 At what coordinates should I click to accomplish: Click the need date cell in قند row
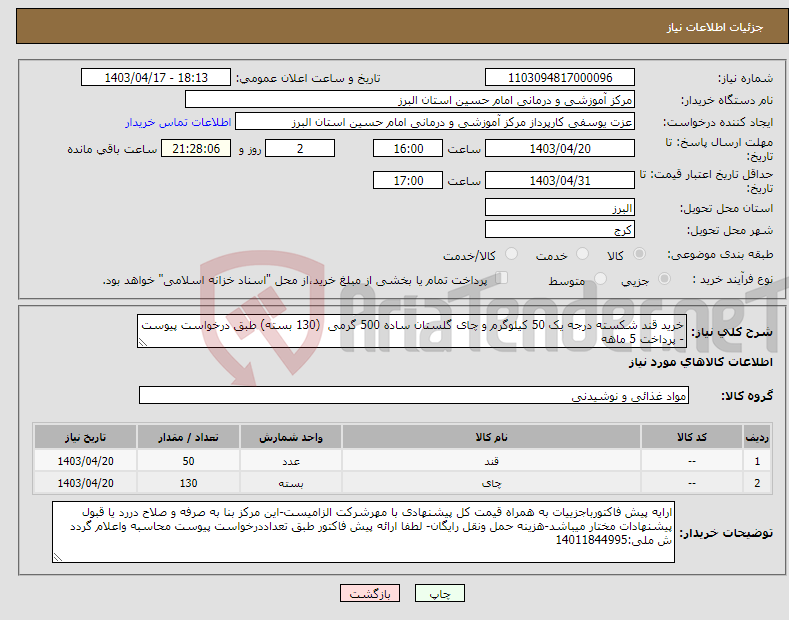85,461
